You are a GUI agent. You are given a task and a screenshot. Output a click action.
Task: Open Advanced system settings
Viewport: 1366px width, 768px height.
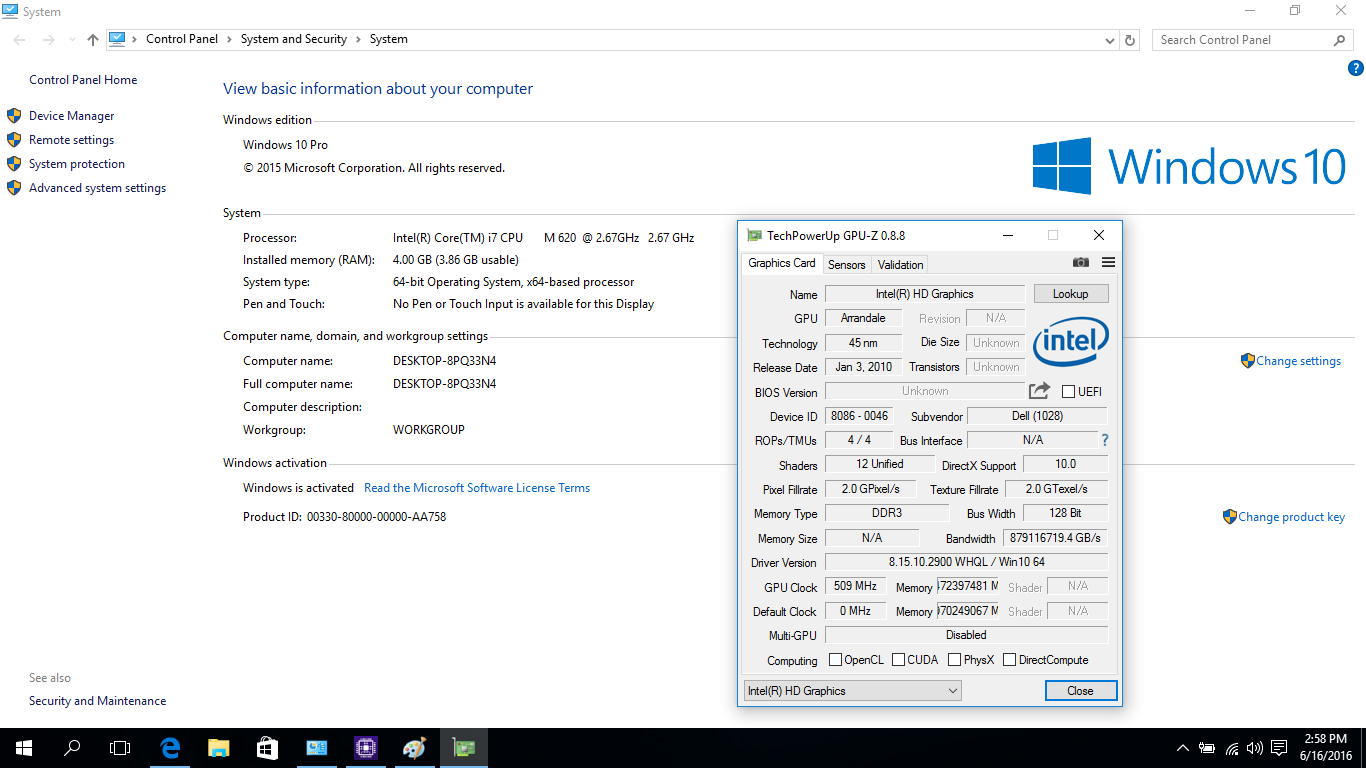coord(97,188)
